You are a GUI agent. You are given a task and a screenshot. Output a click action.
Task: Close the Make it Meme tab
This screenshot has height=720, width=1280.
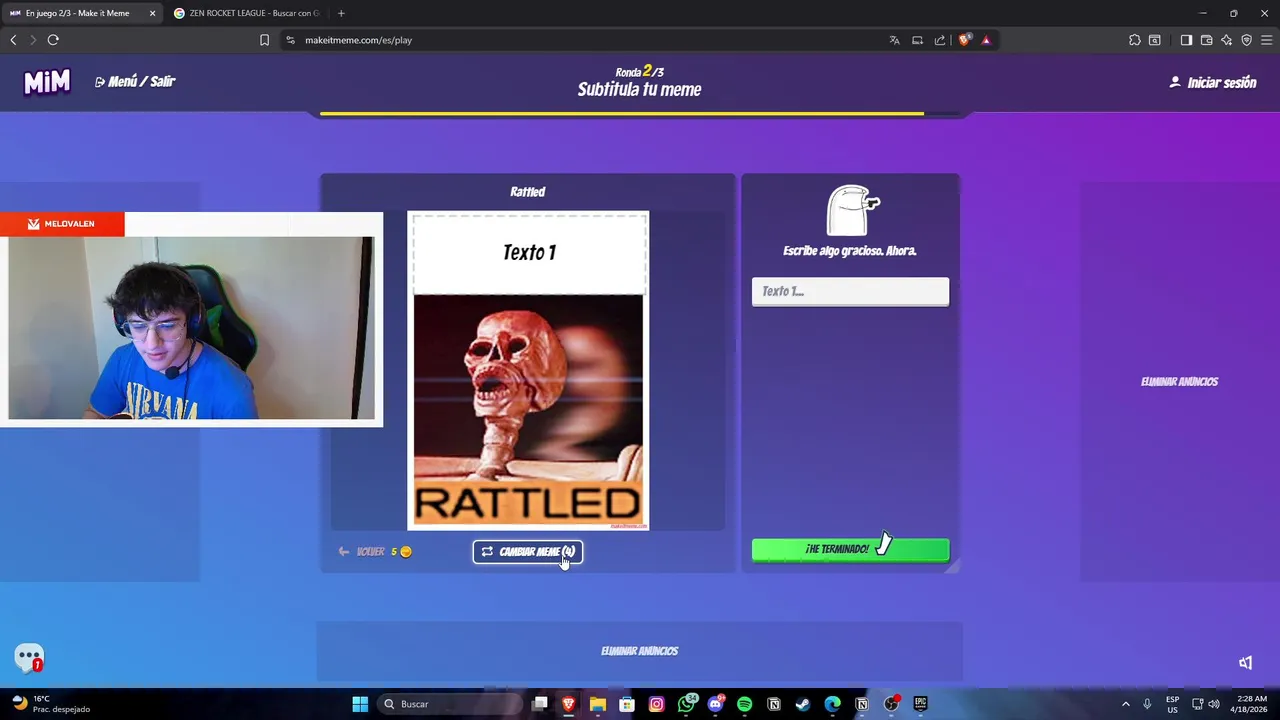(152, 13)
